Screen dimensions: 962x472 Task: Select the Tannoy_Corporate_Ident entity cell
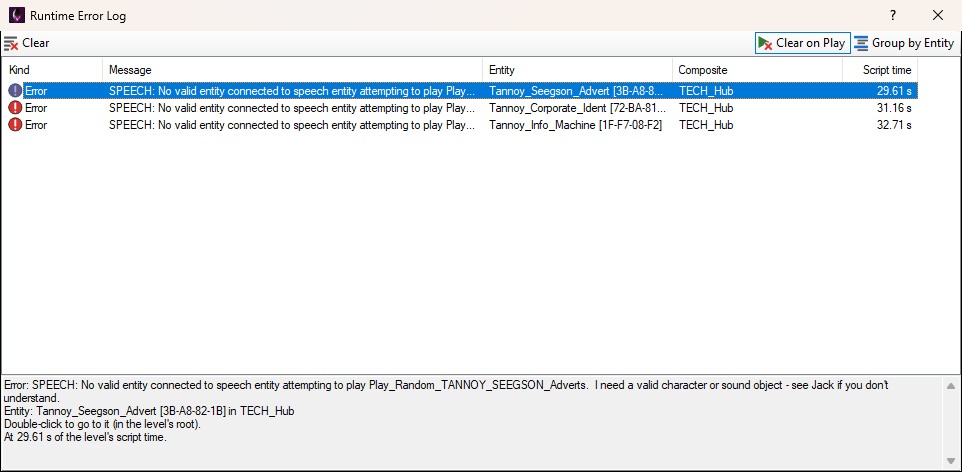[577, 108]
